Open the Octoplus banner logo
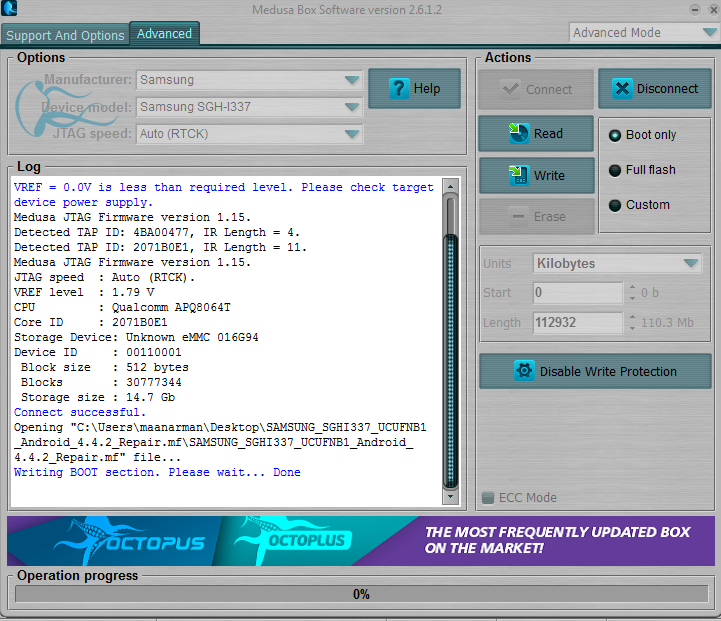721x621 pixels. (x=294, y=540)
